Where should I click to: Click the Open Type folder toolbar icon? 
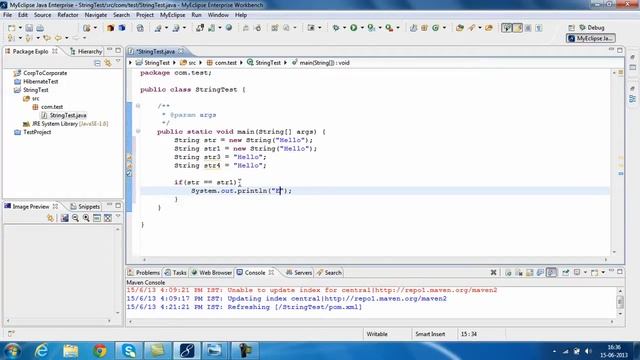[460, 28]
